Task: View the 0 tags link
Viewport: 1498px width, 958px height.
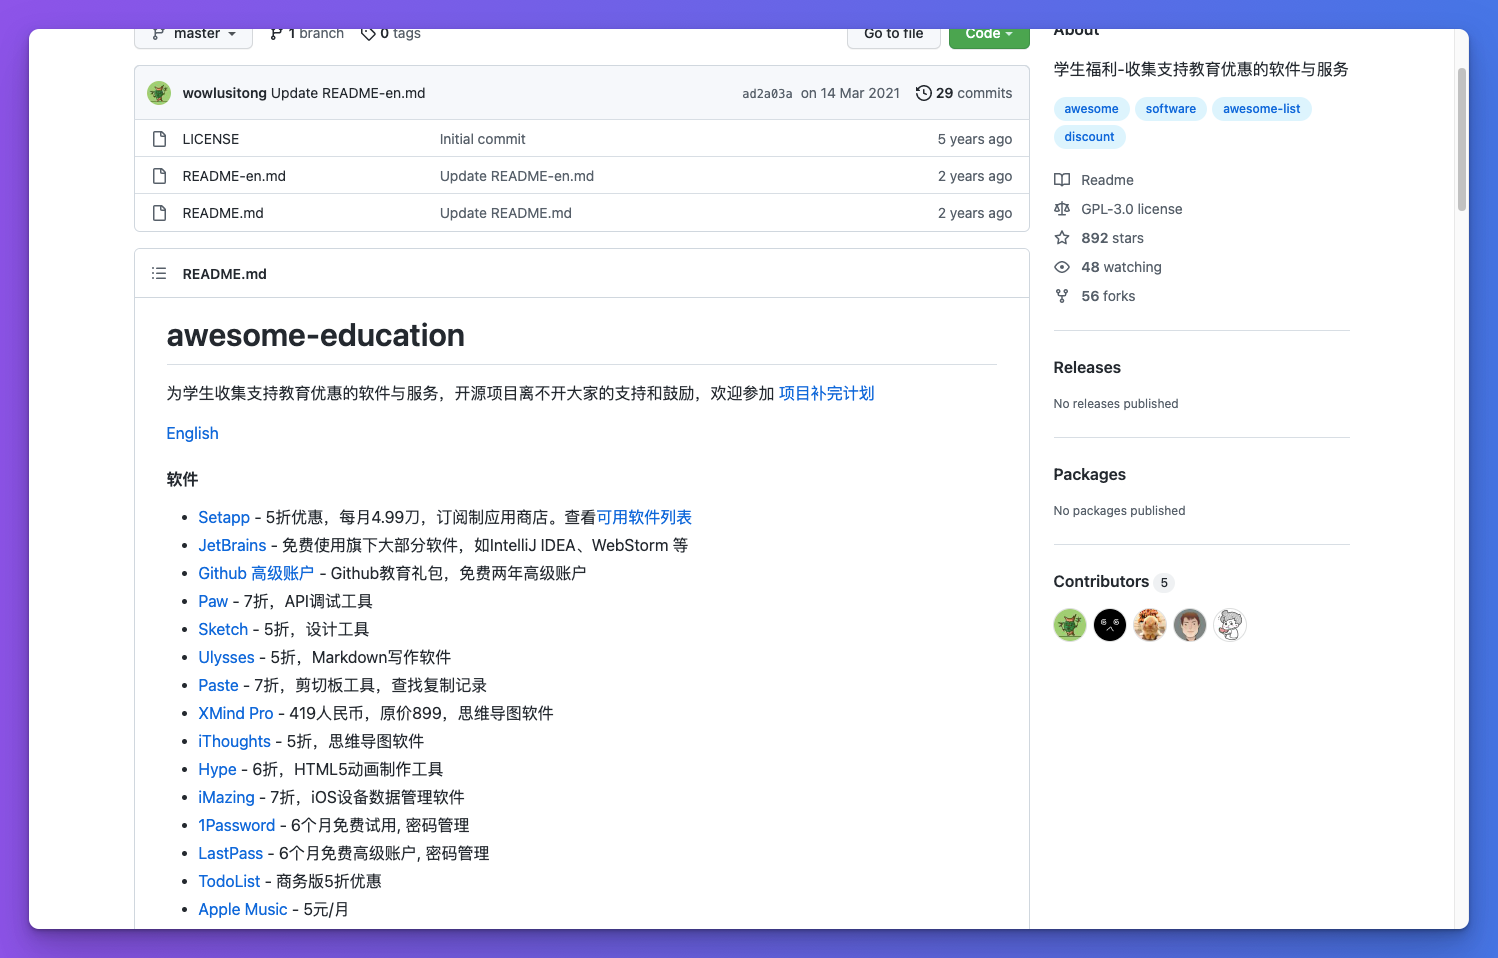Action: point(391,35)
